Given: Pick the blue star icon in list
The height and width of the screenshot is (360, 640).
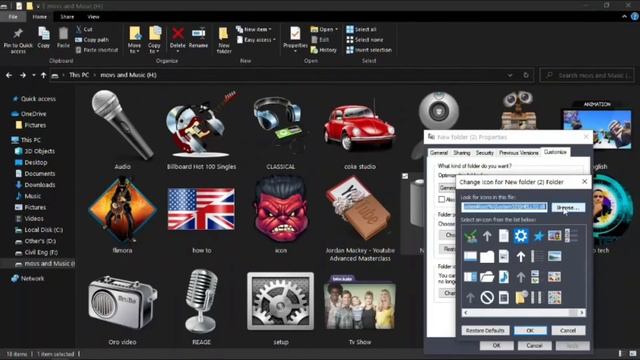Looking at the screenshot, I should (538, 236).
